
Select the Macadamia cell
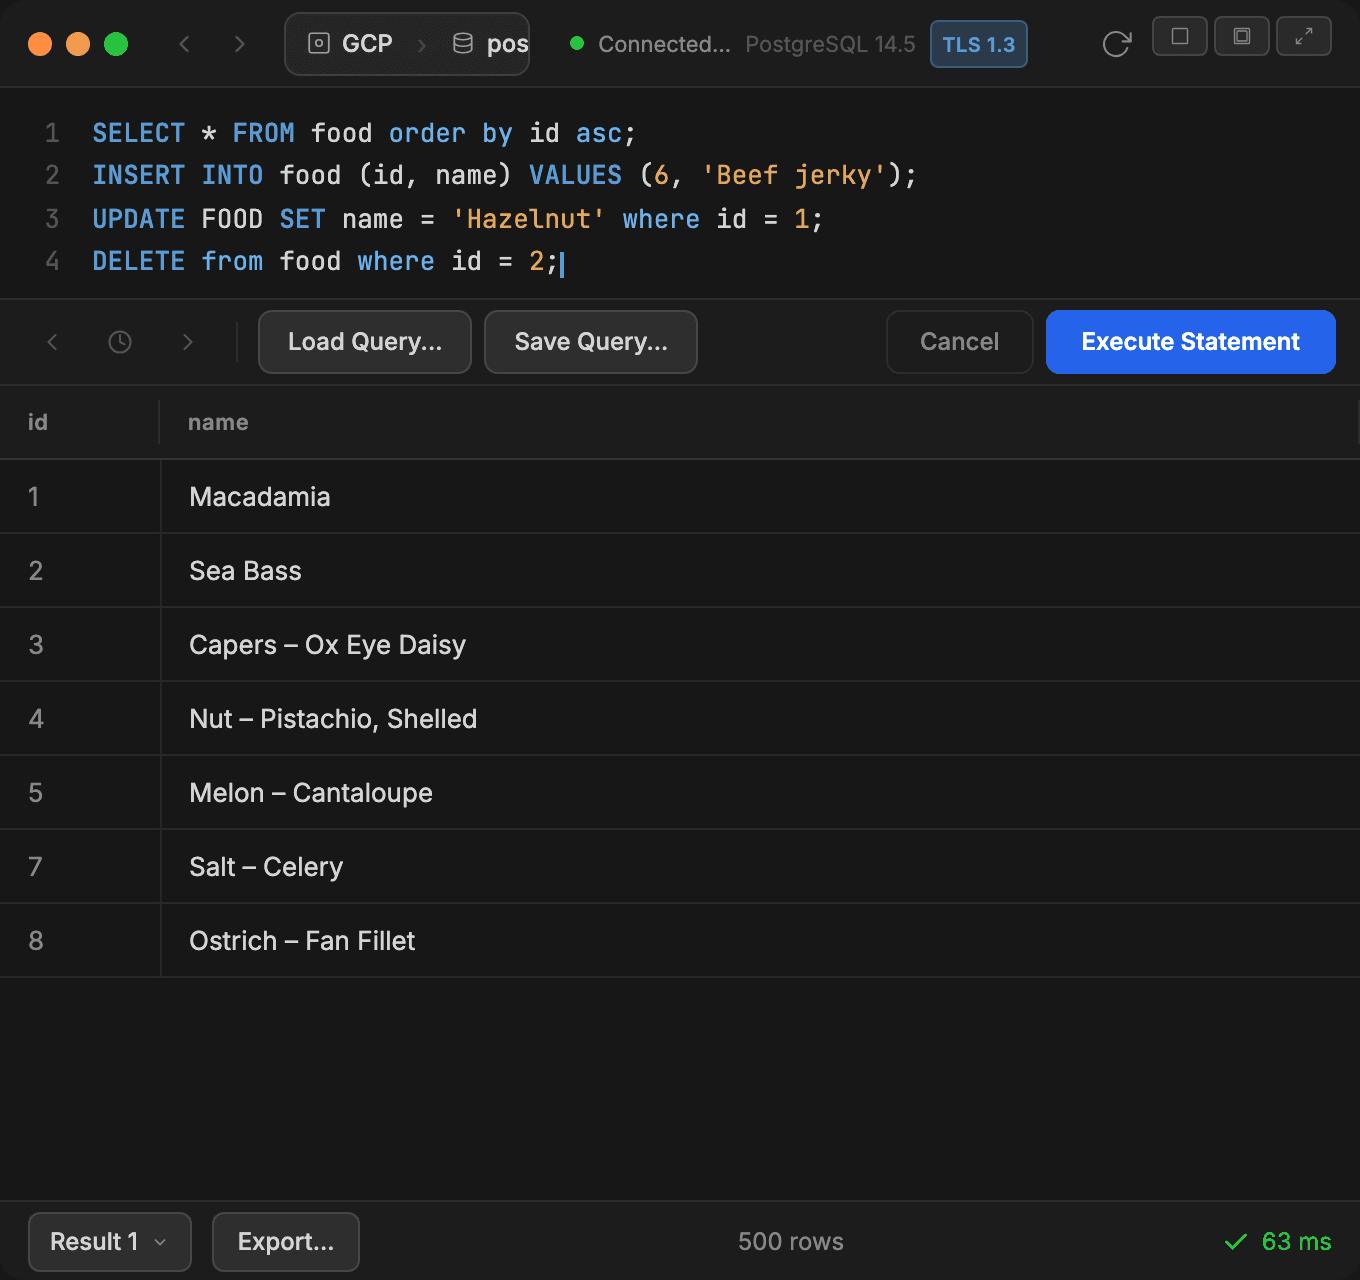760,497
